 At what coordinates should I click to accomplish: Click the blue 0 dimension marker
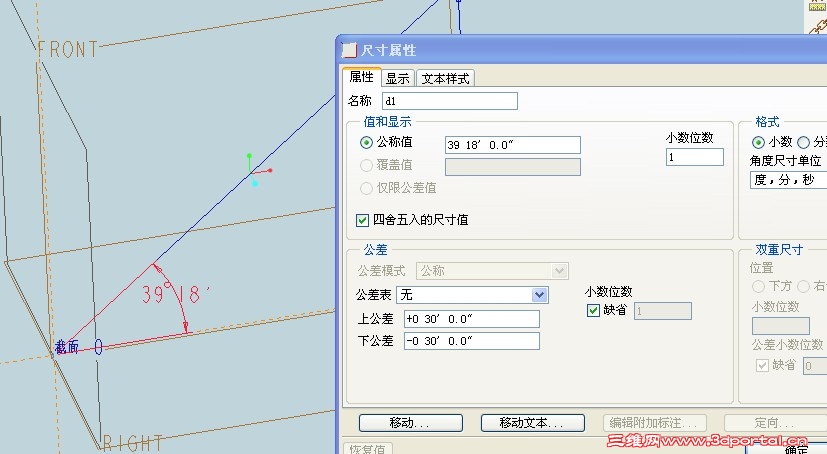click(x=98, y=347)
